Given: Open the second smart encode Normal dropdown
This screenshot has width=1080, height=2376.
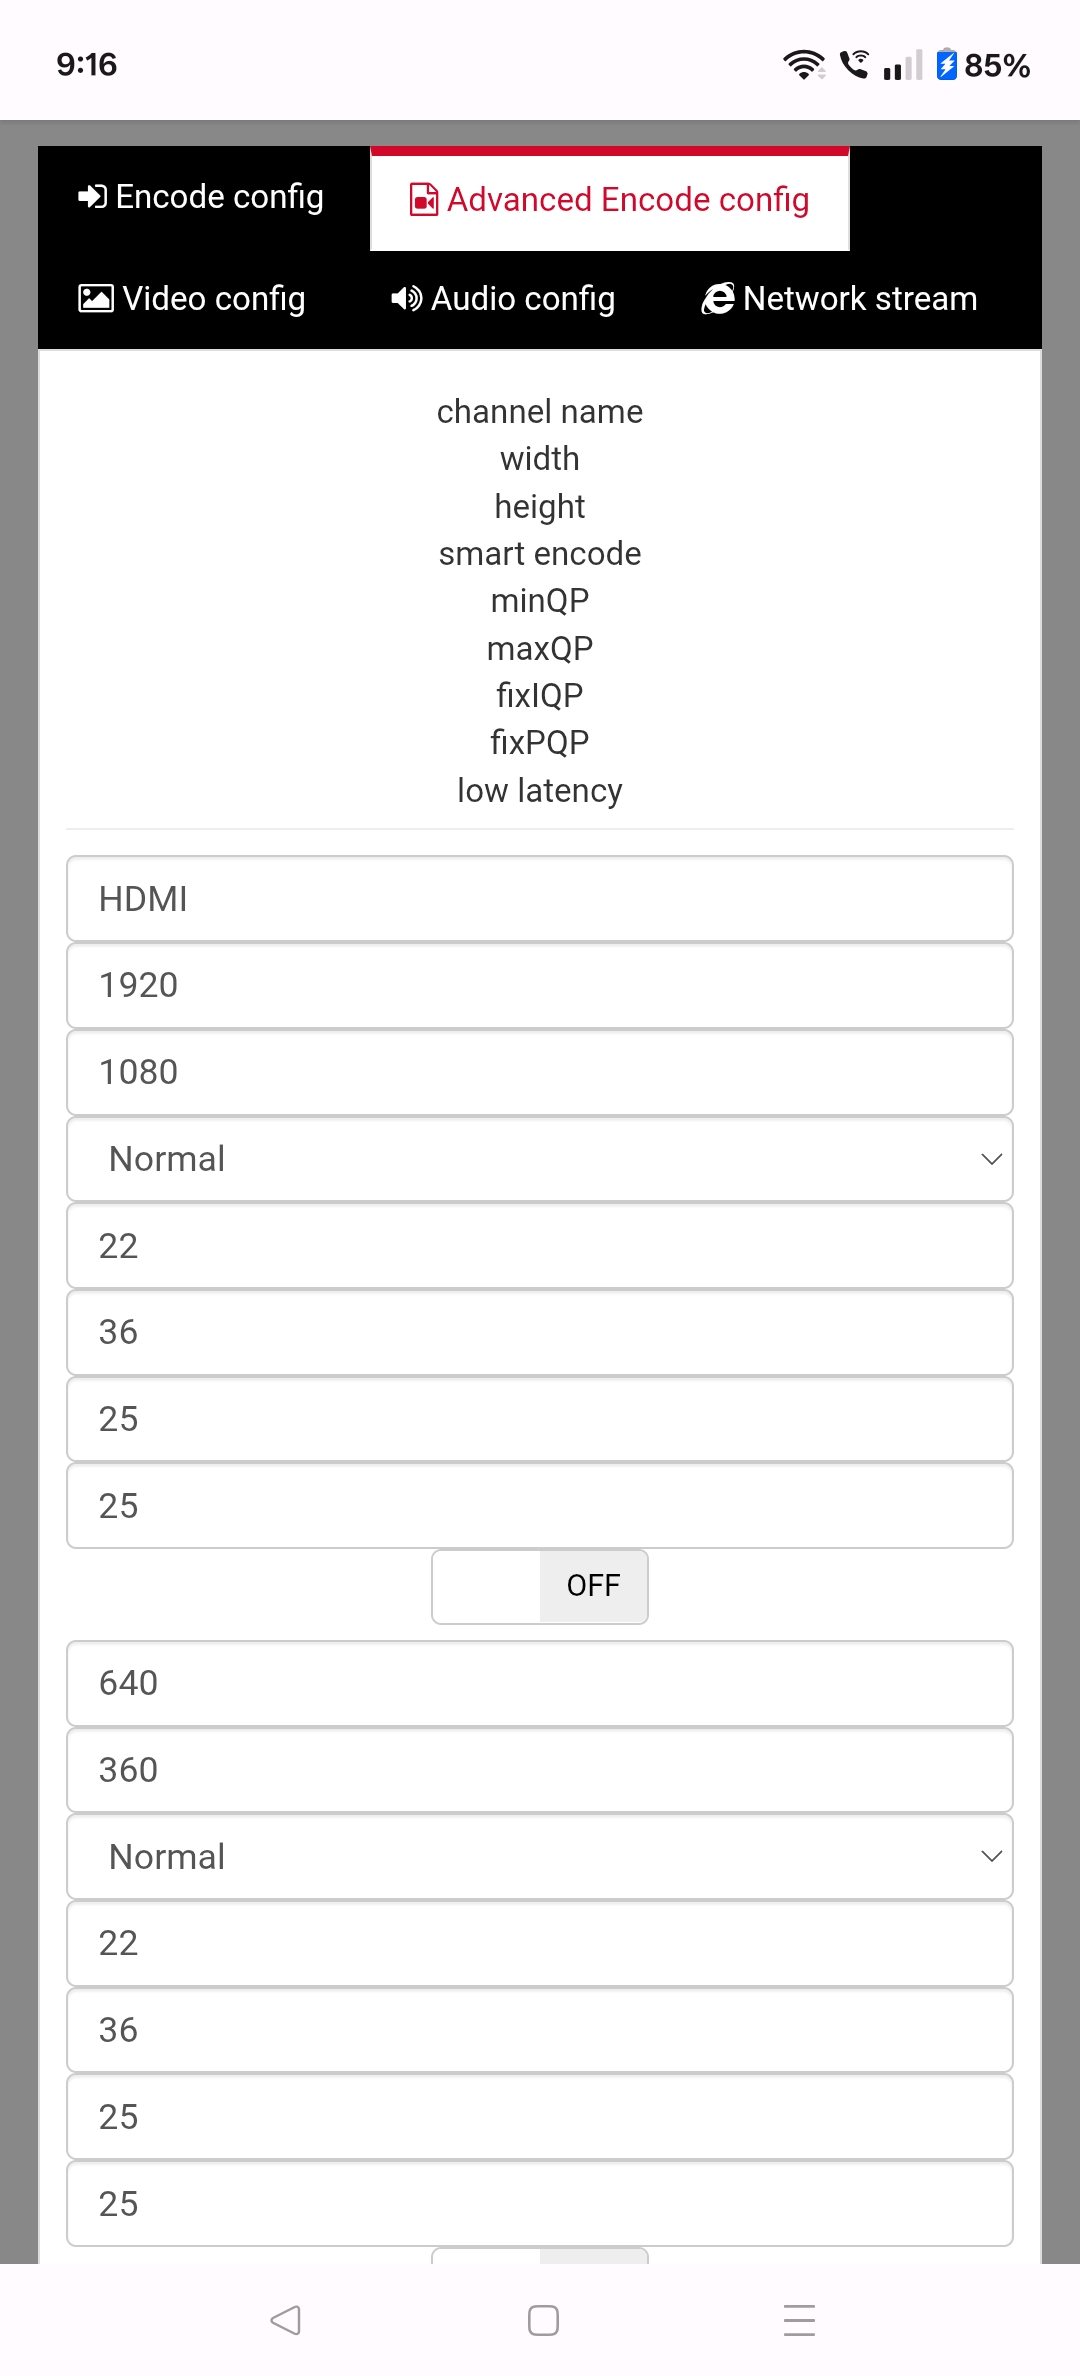Looking at the screenshot, I should click(x=540, y=1857).
